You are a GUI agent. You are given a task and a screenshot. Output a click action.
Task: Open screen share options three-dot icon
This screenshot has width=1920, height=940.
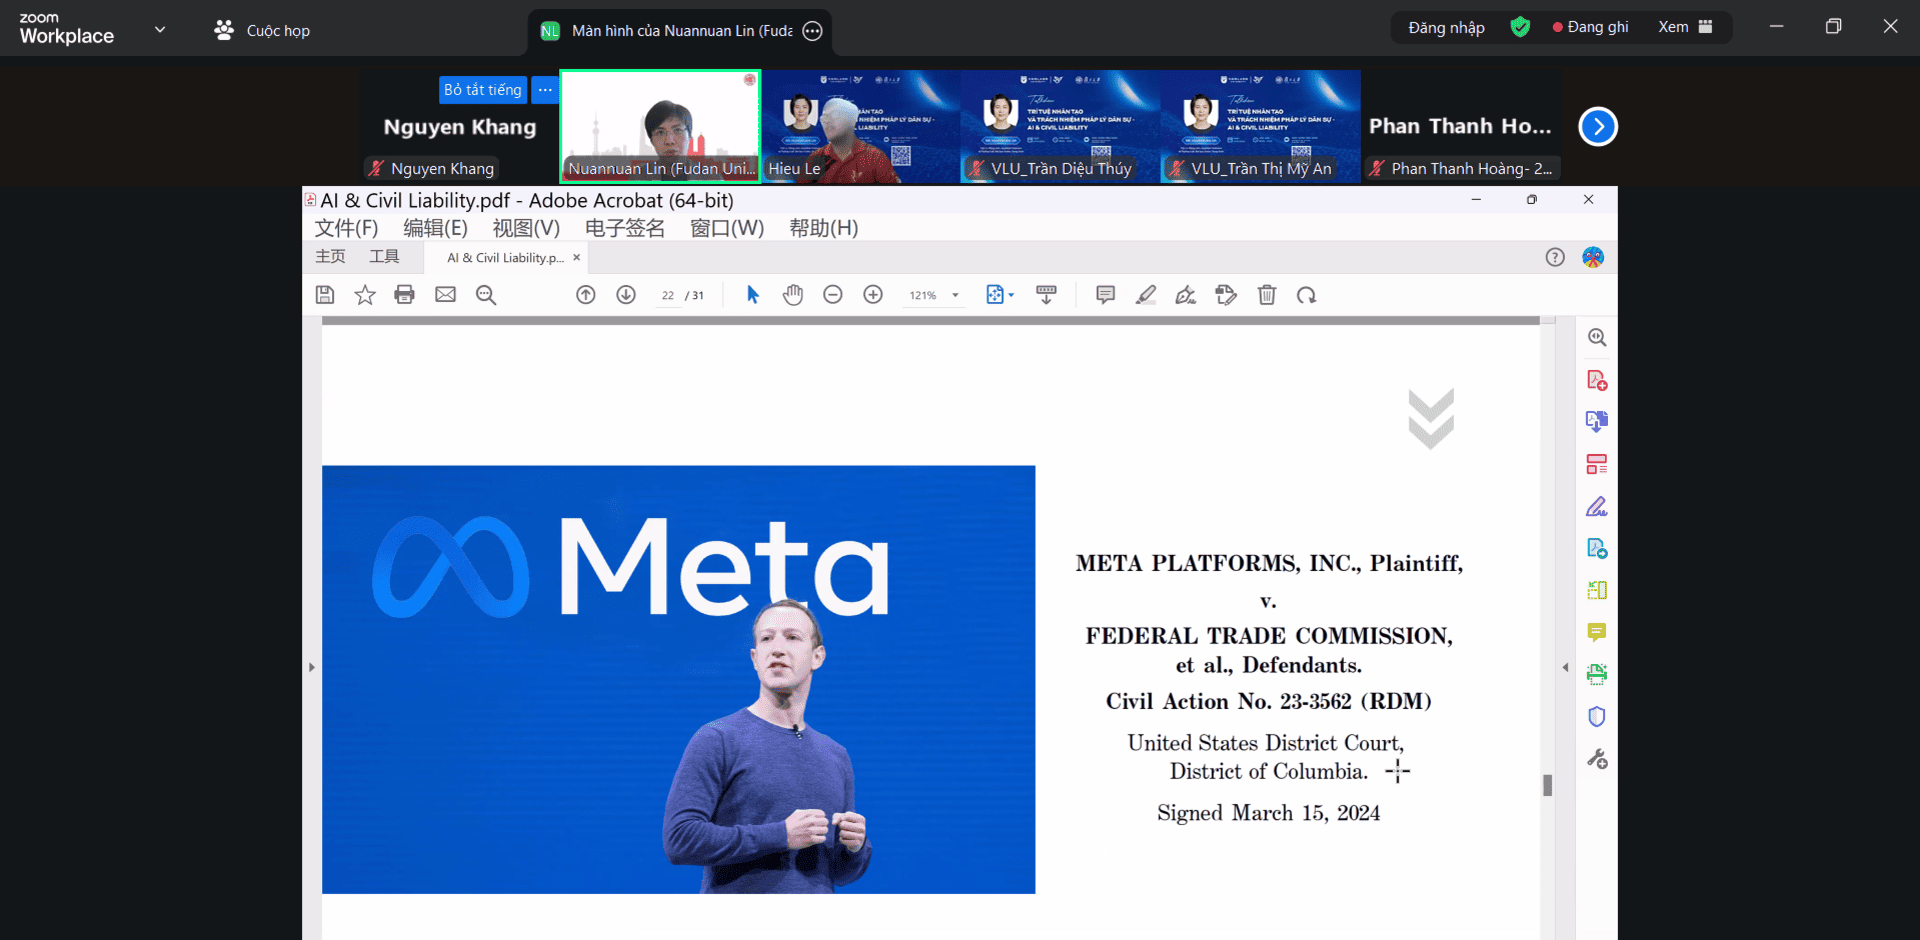tap(813, 31)
